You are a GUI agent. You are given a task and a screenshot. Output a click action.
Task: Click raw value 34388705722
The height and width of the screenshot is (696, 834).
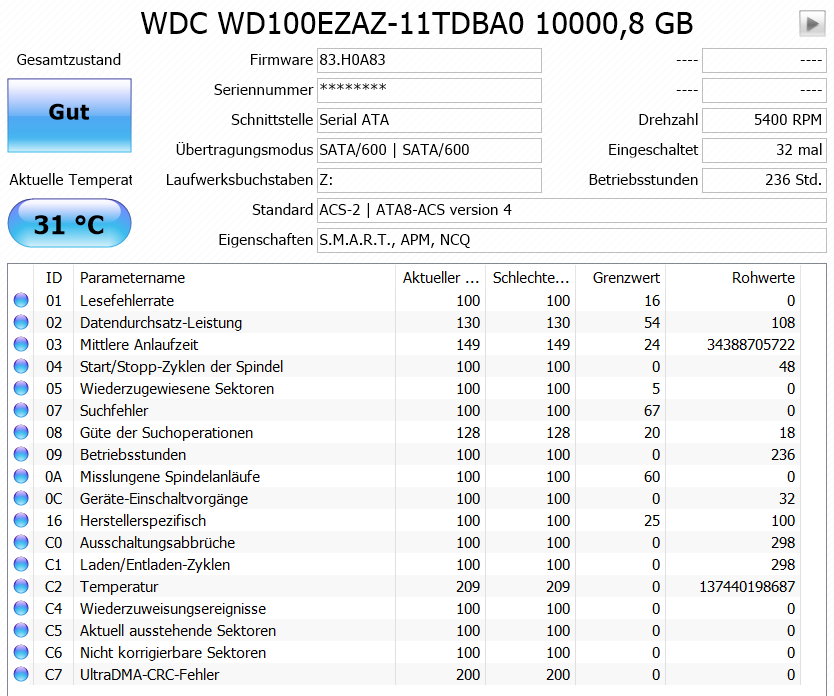pyautogui.click(x=750, y=345)
